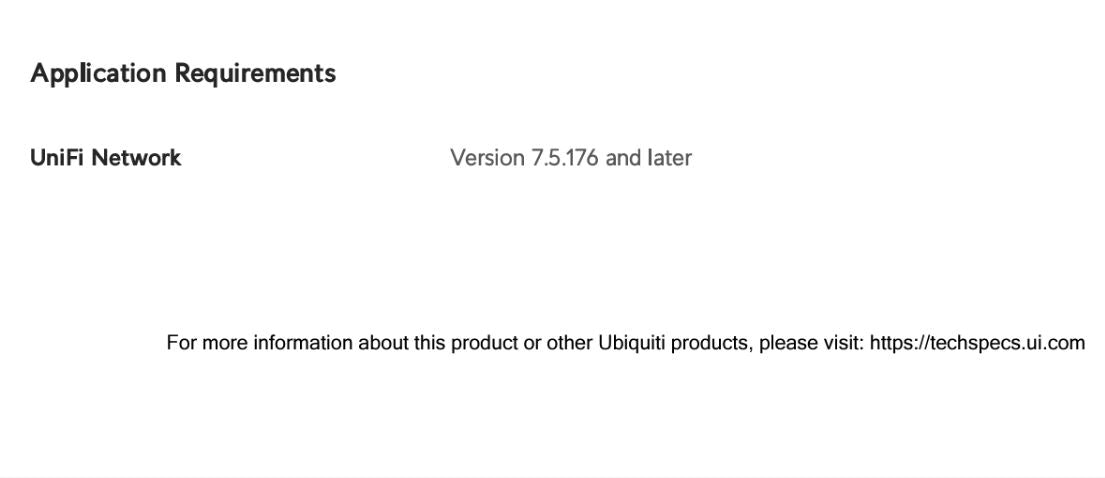Viewport: 1105px width, 478px height.
Task: Click "https://" at the start of the URL
Action: pyautogui.click(x=898, y=343)
